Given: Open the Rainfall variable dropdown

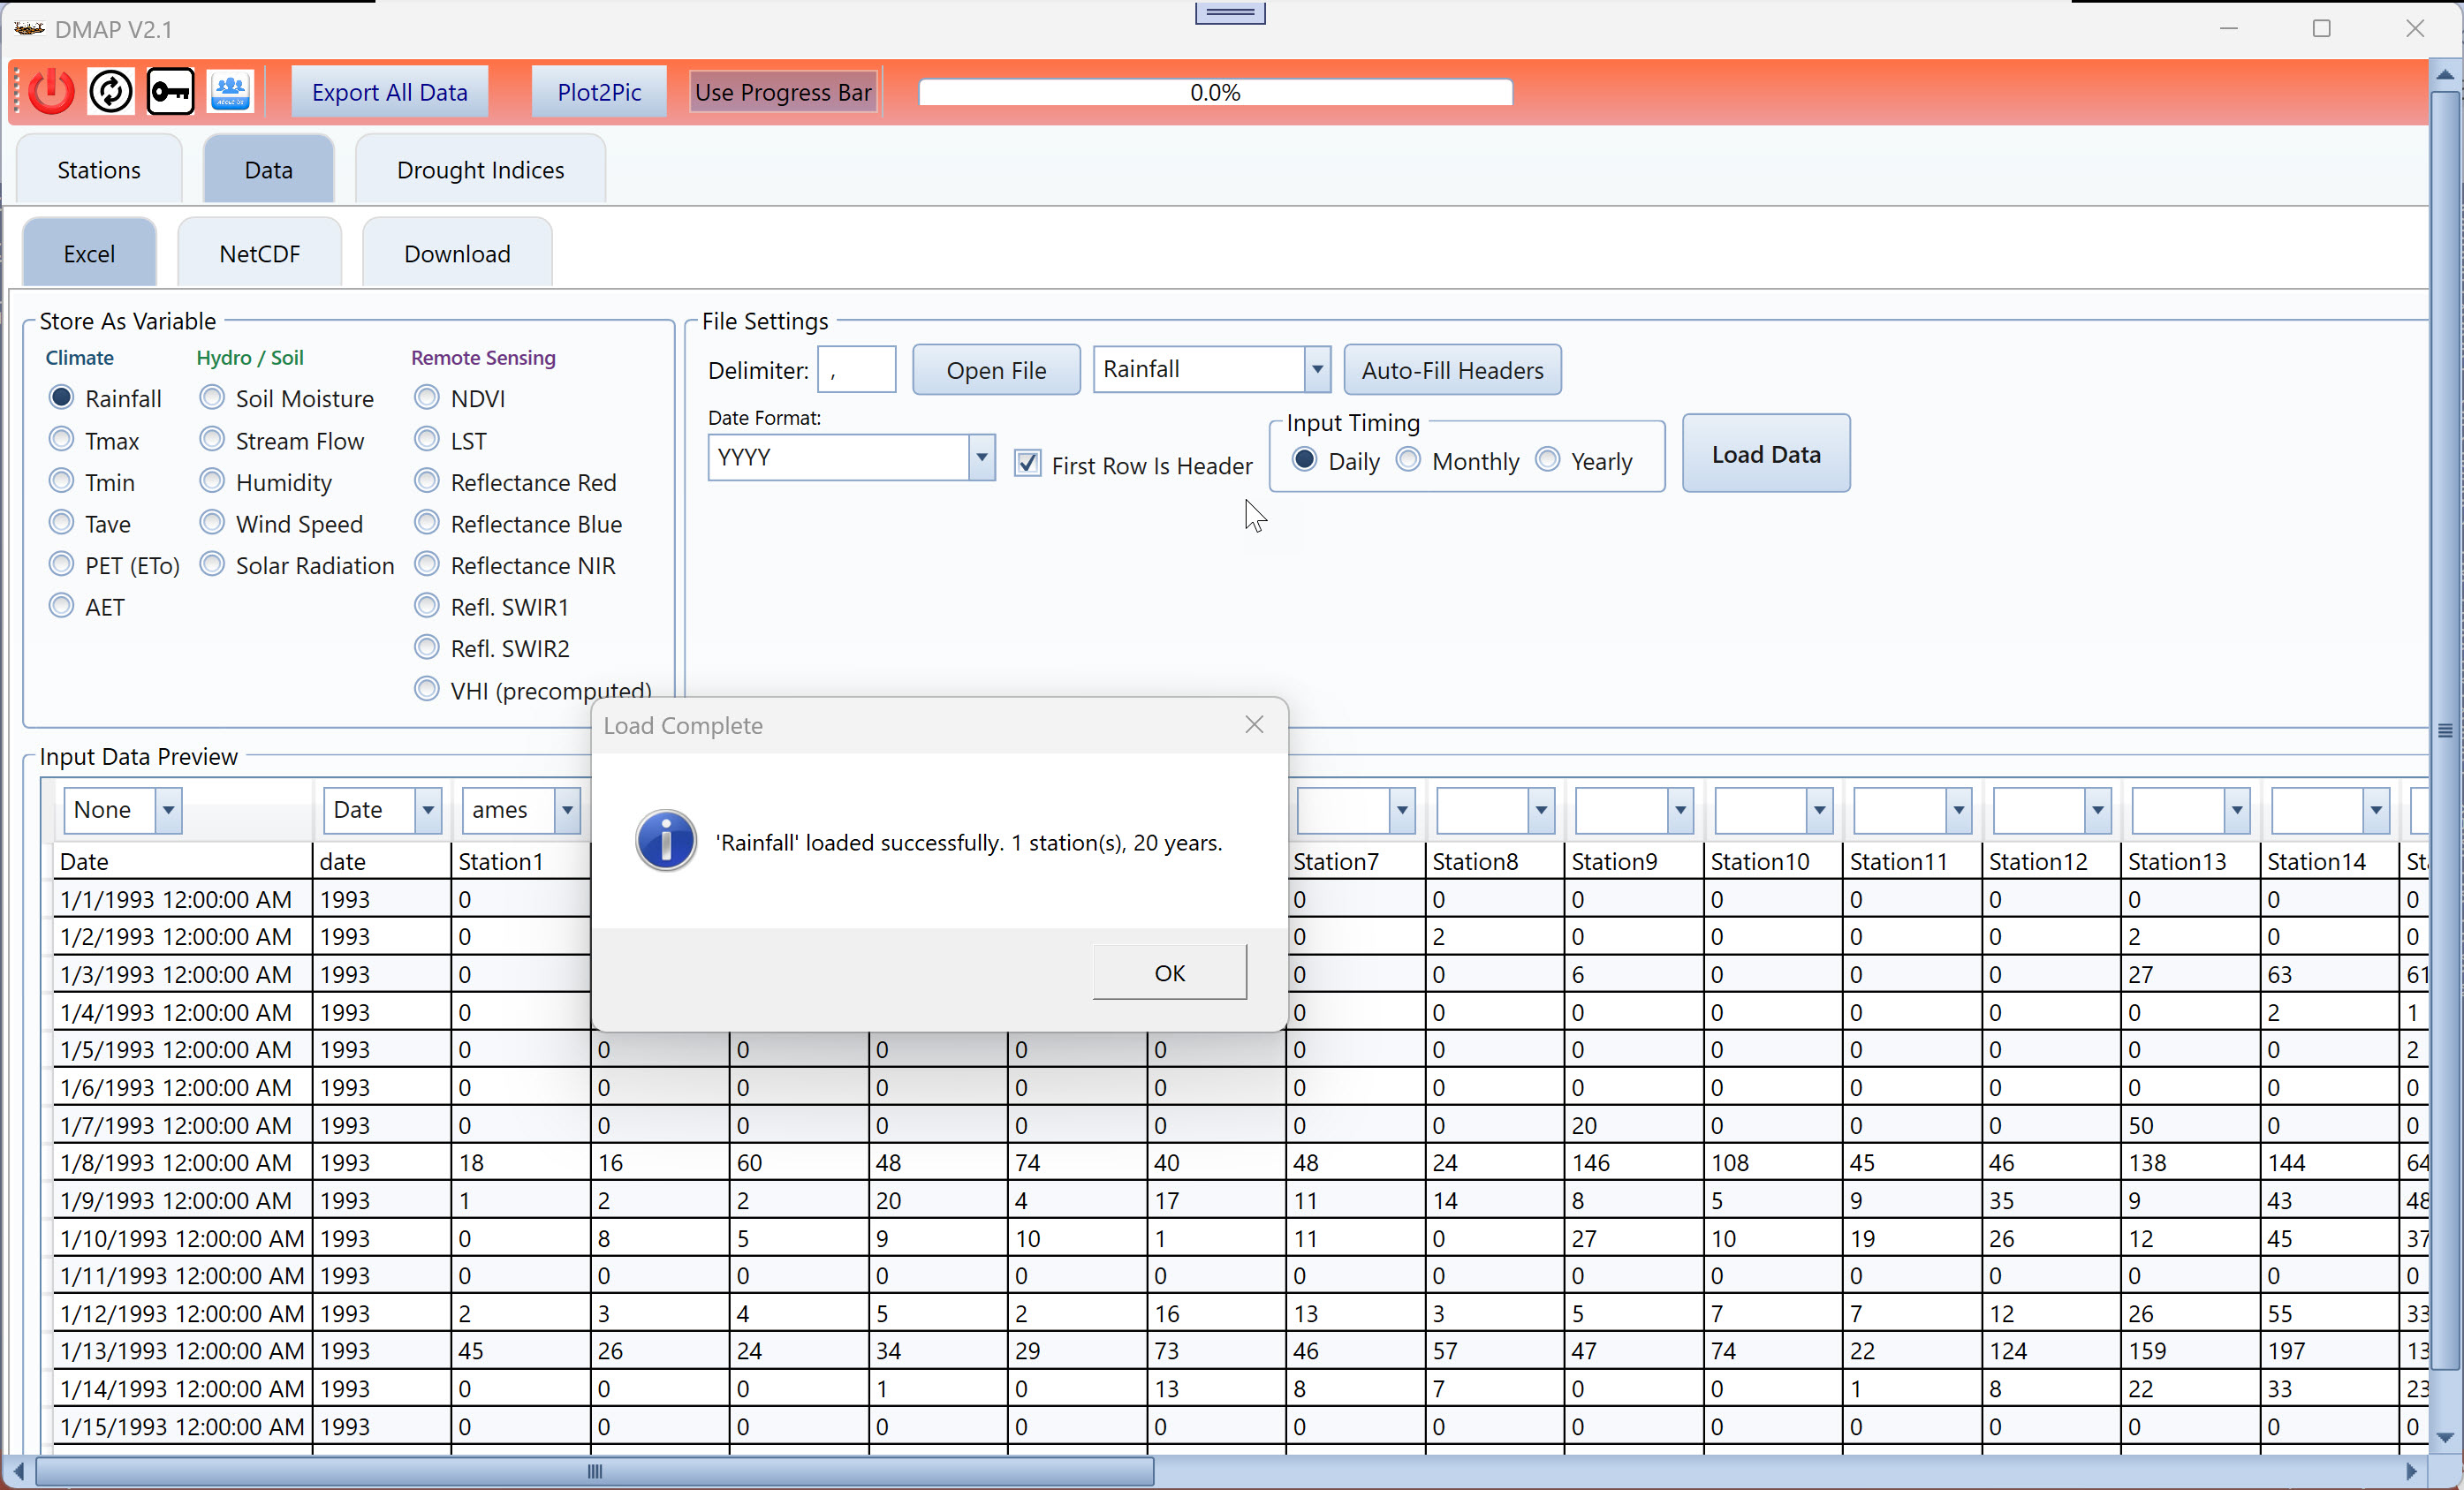Looking at the screenshot, I should (1317, 370).
